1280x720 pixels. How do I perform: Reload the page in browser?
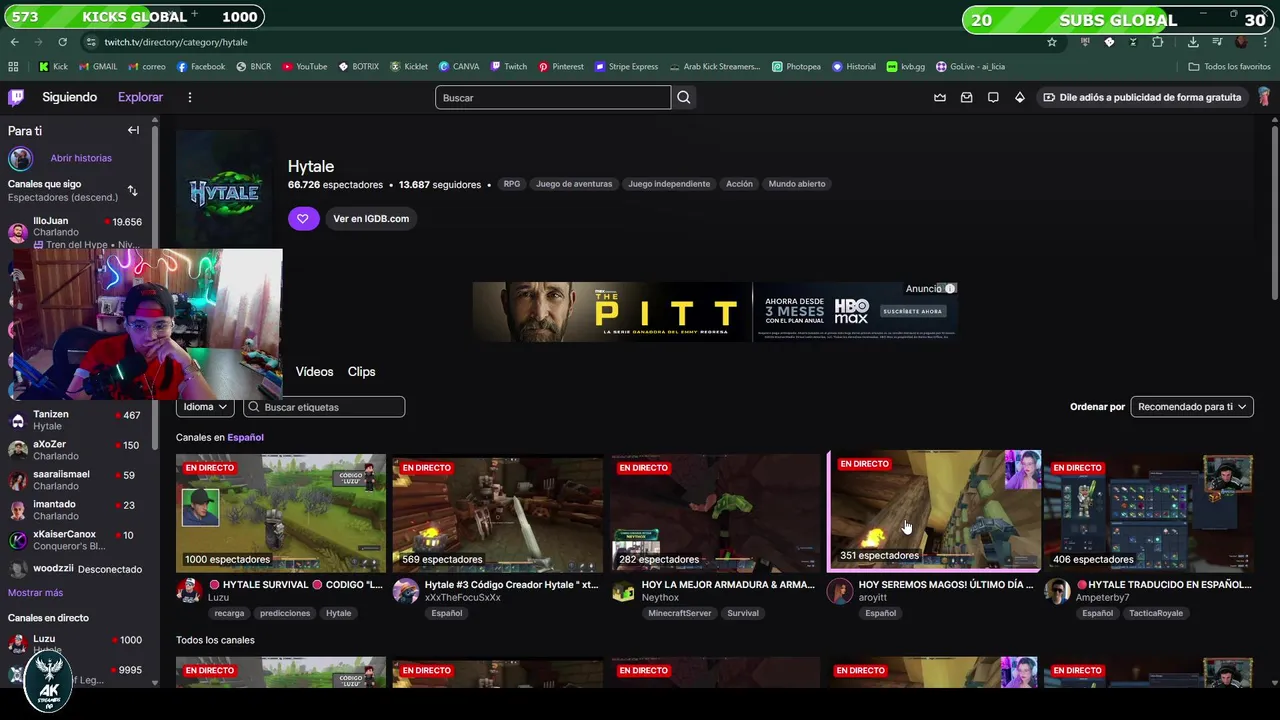pos(62,42)
